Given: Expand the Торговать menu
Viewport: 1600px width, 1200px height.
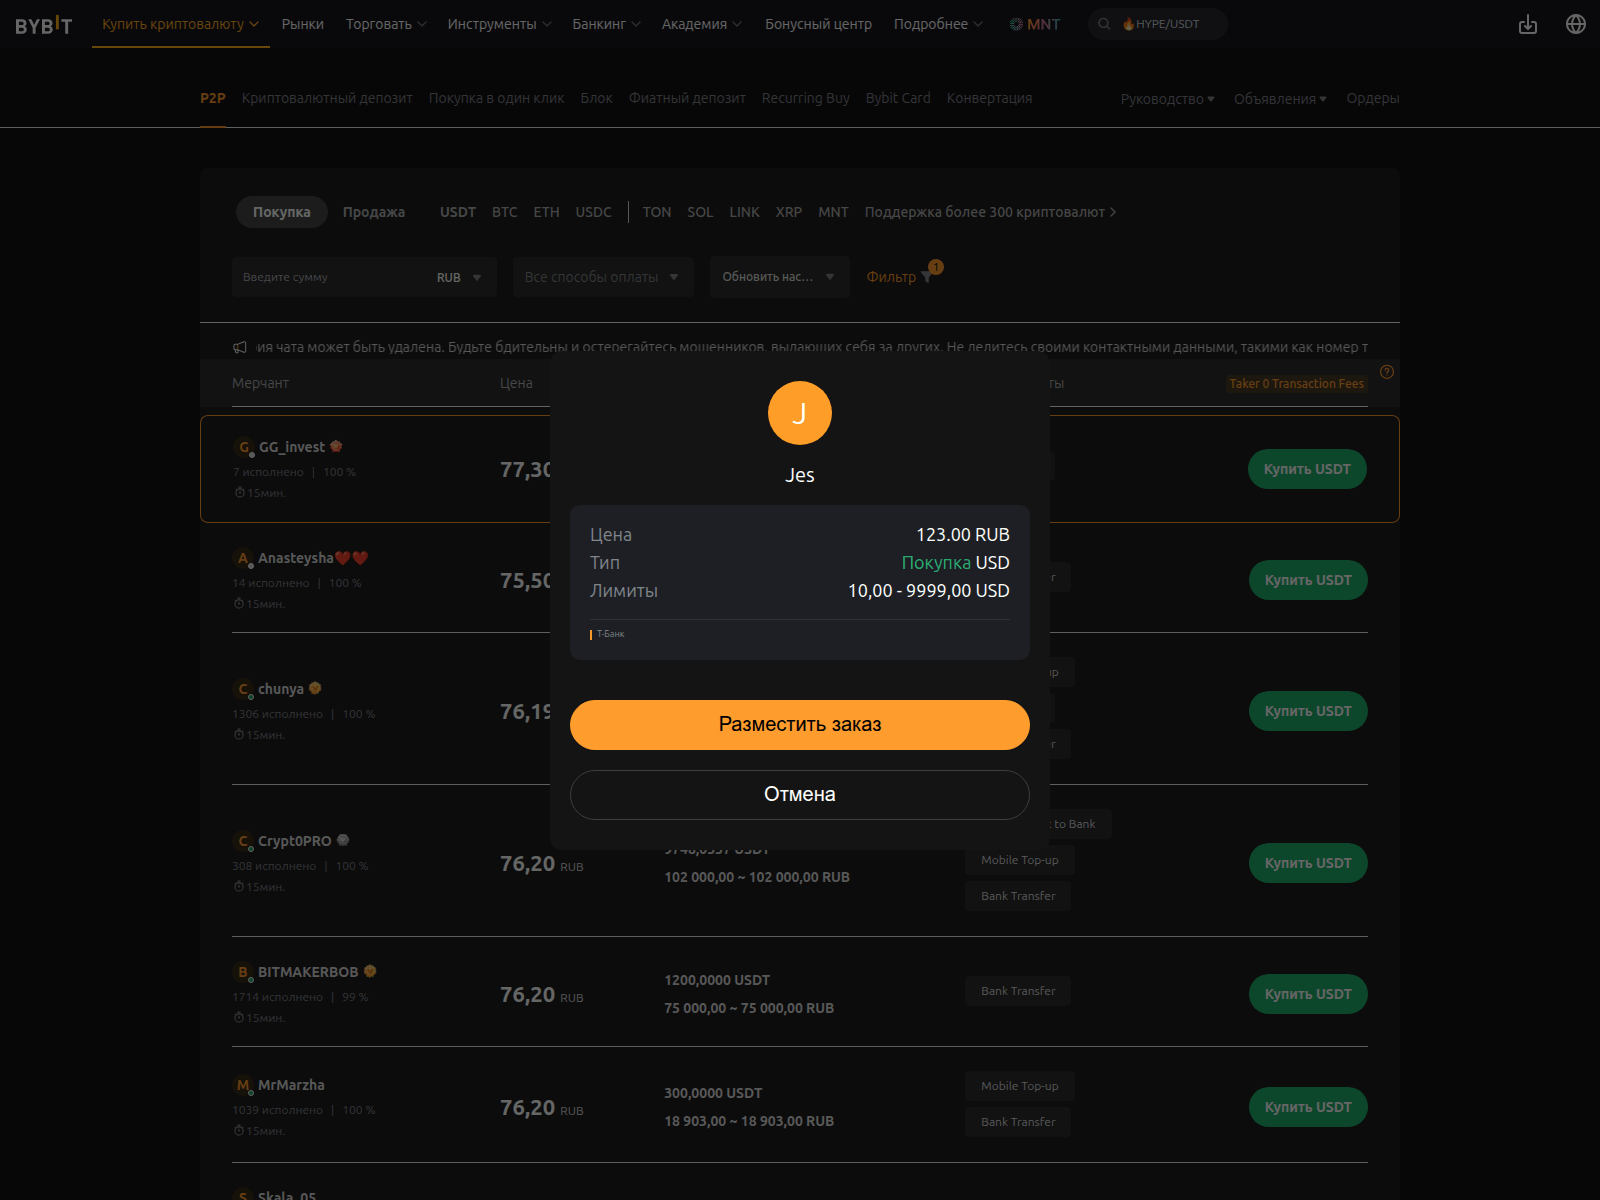Looking at the screenshot, I should click(386, 24).
